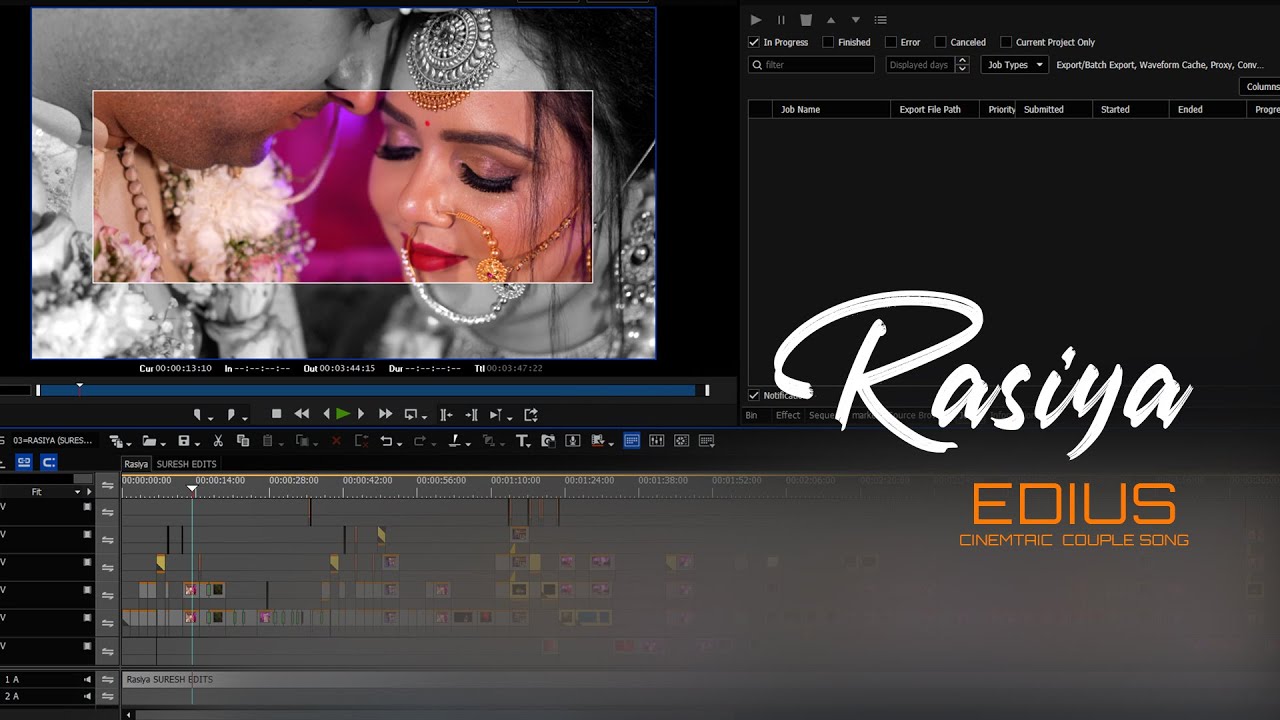
Task: Click the Cut scissors icon
Action: (218, 441)
